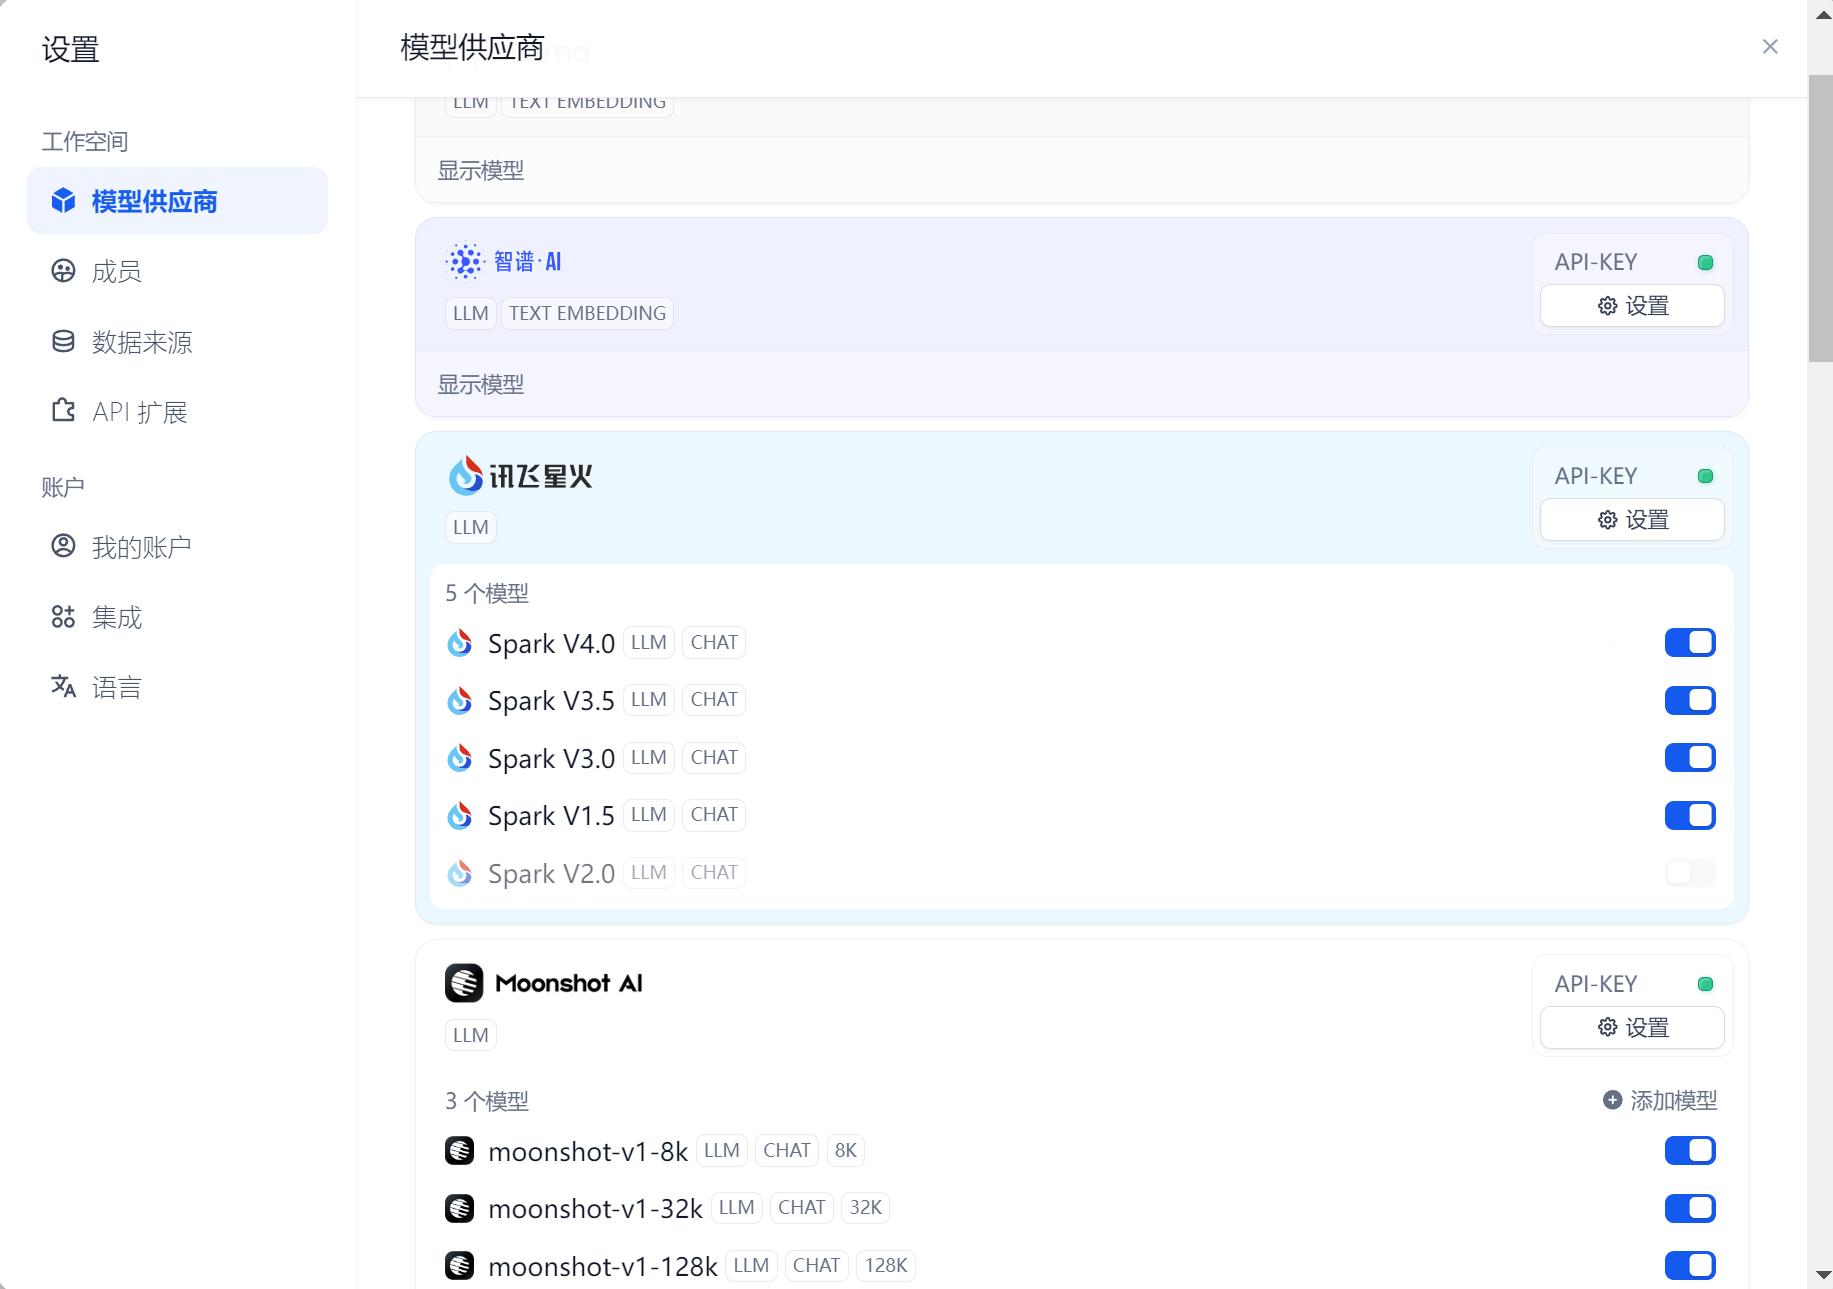Close the settings dialog with X
The image size is (1833, 1289).
[1769, 47]
